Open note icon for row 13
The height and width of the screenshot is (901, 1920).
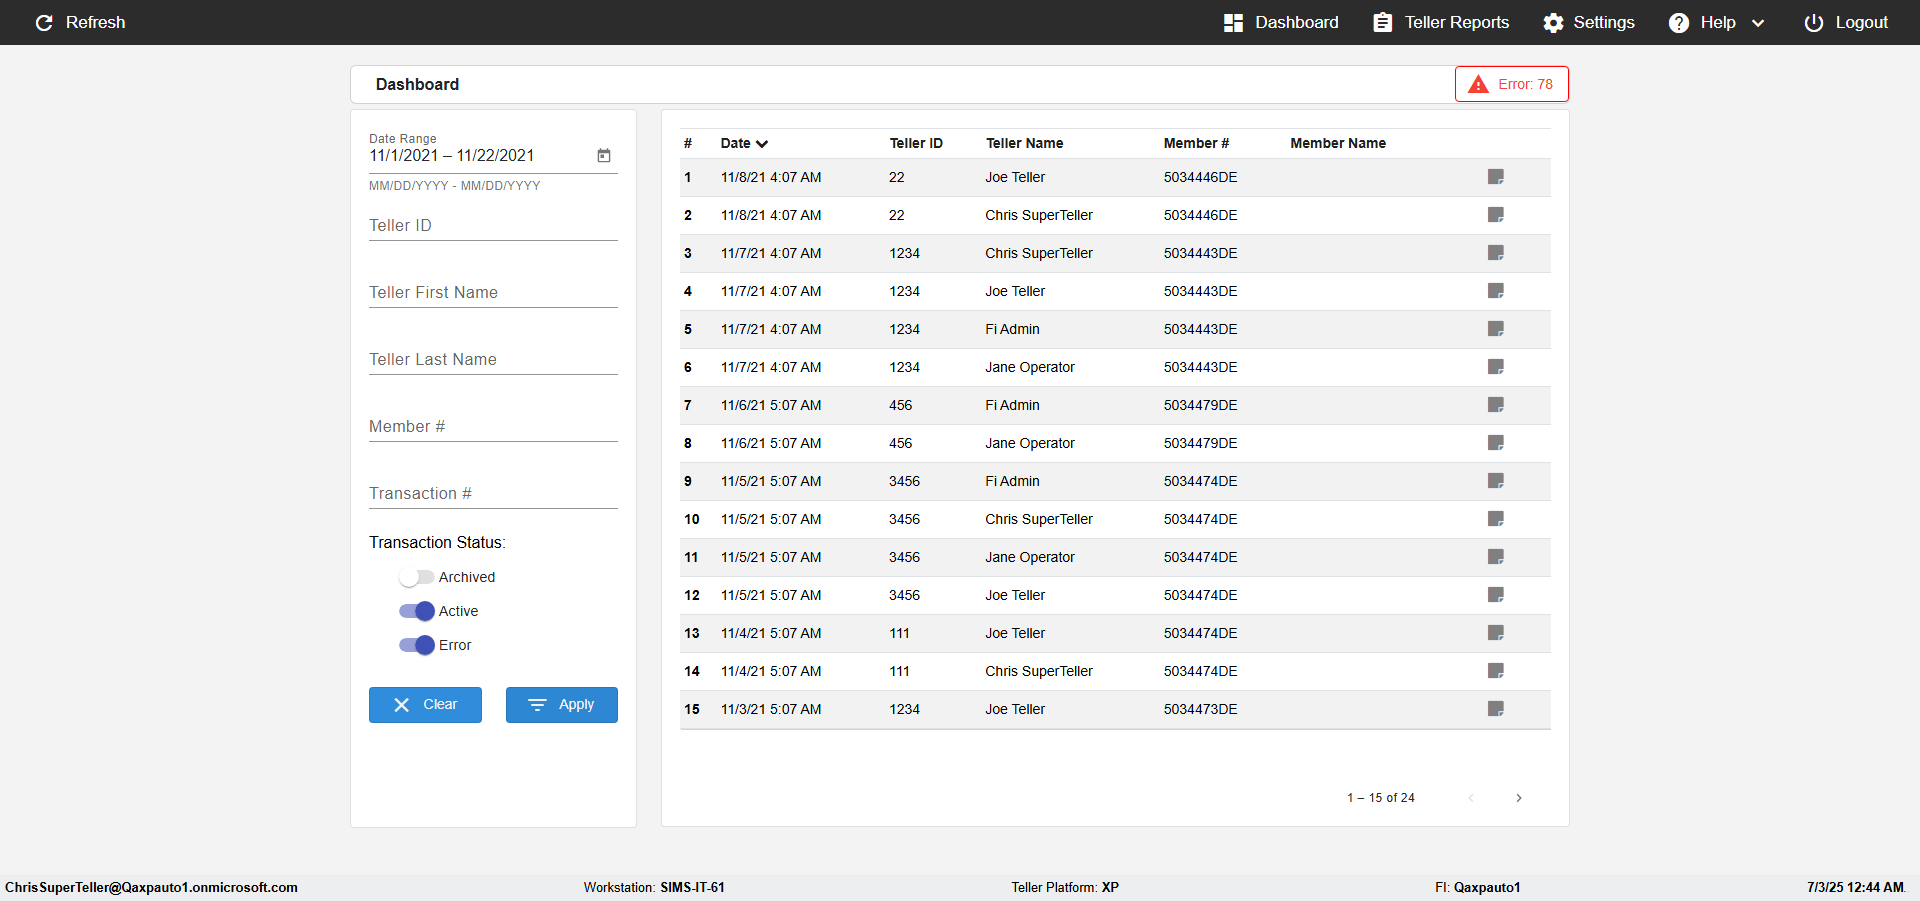1495,633
